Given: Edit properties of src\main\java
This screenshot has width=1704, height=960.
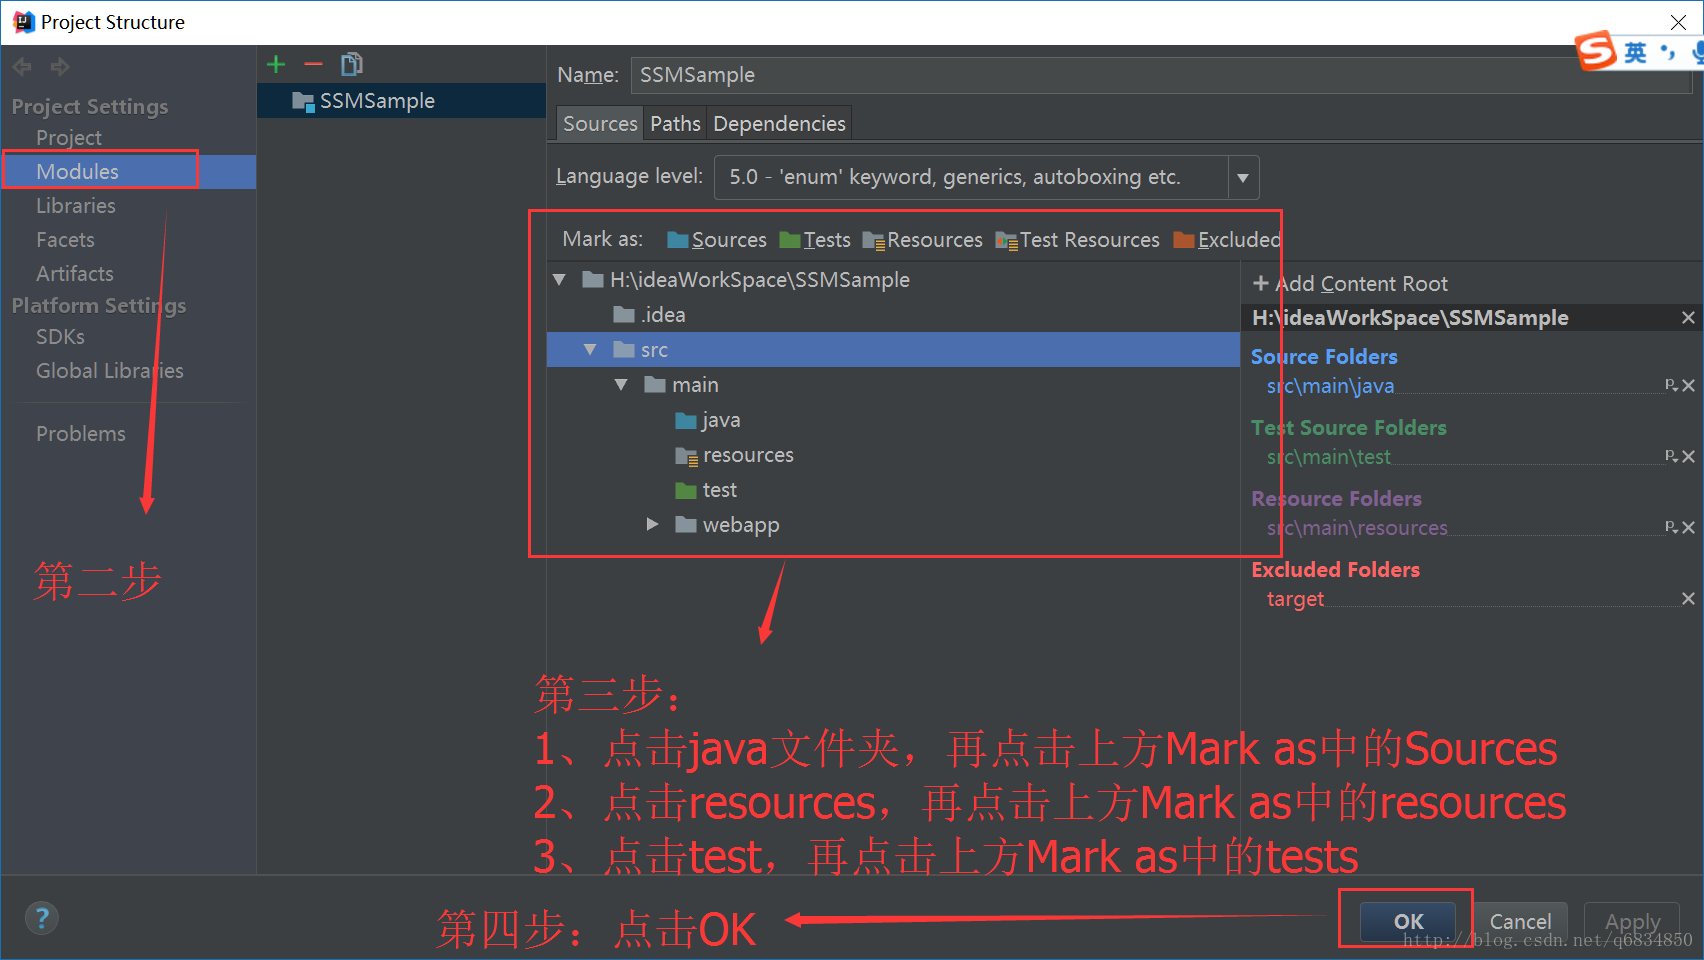Looking at the screenshot, I should pos(1671,385).
